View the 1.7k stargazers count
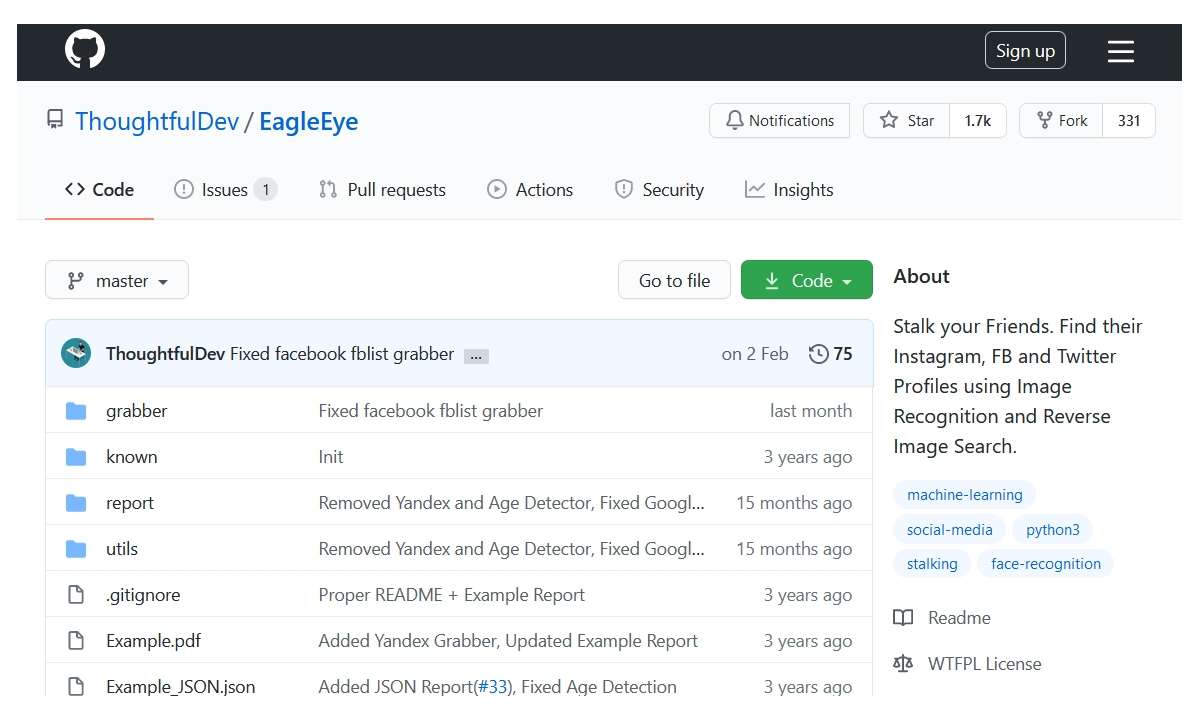 pyautogui.click(x=978, y=121)
